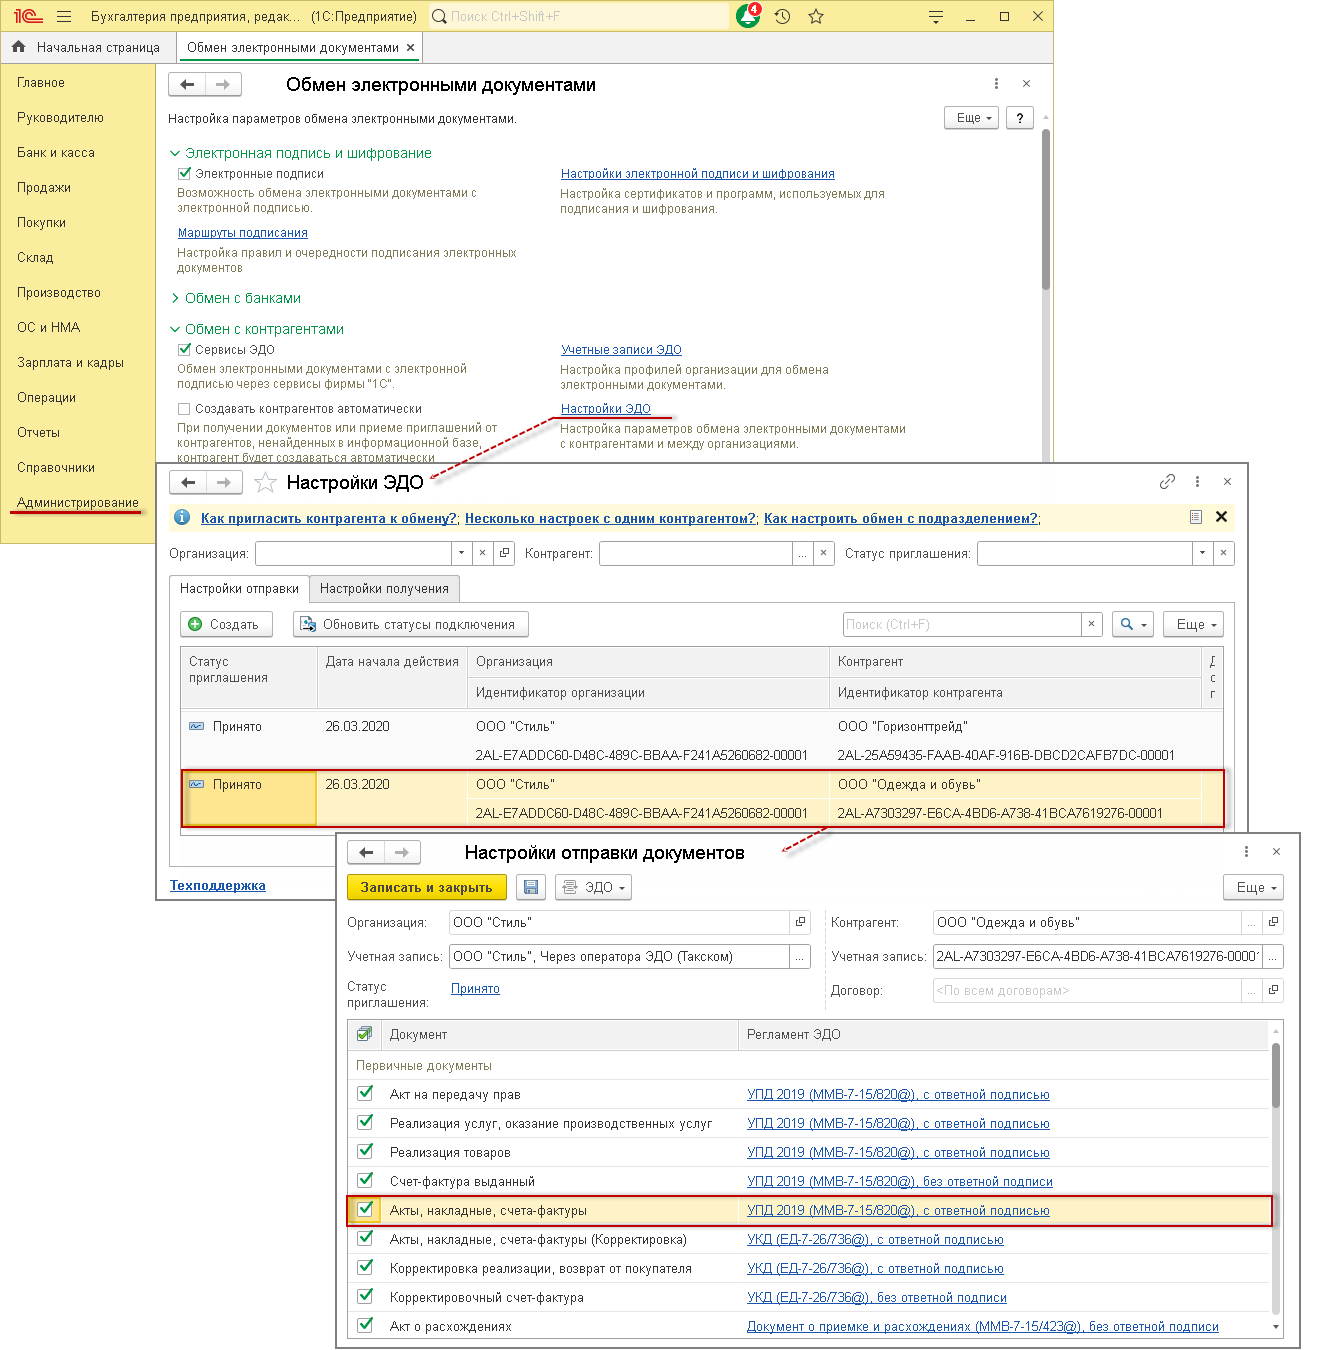1318x1350 pixels.
Task: Open Еще dropdown in Настройки отправки документов
Action: click(1254, 887)
